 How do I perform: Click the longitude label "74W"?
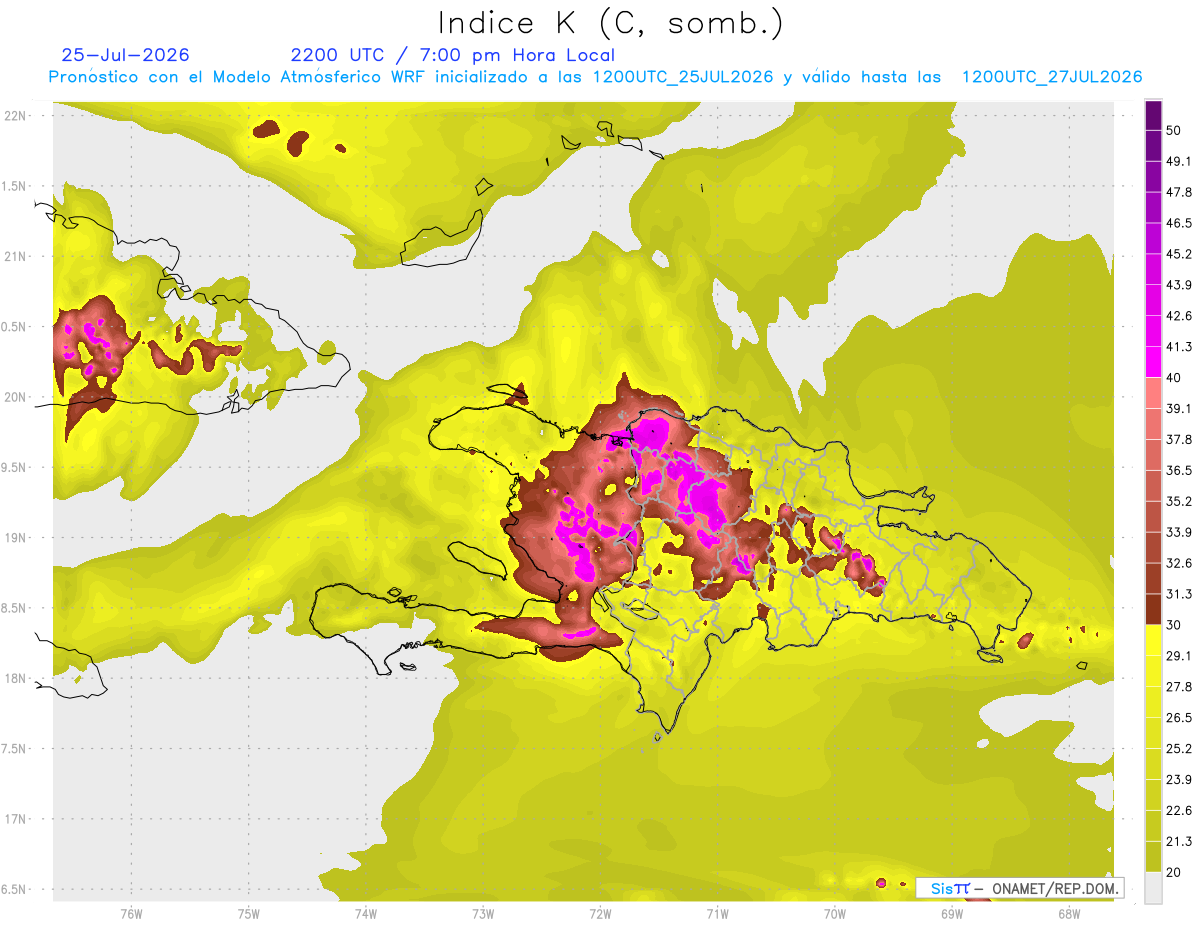pos(366,914)
